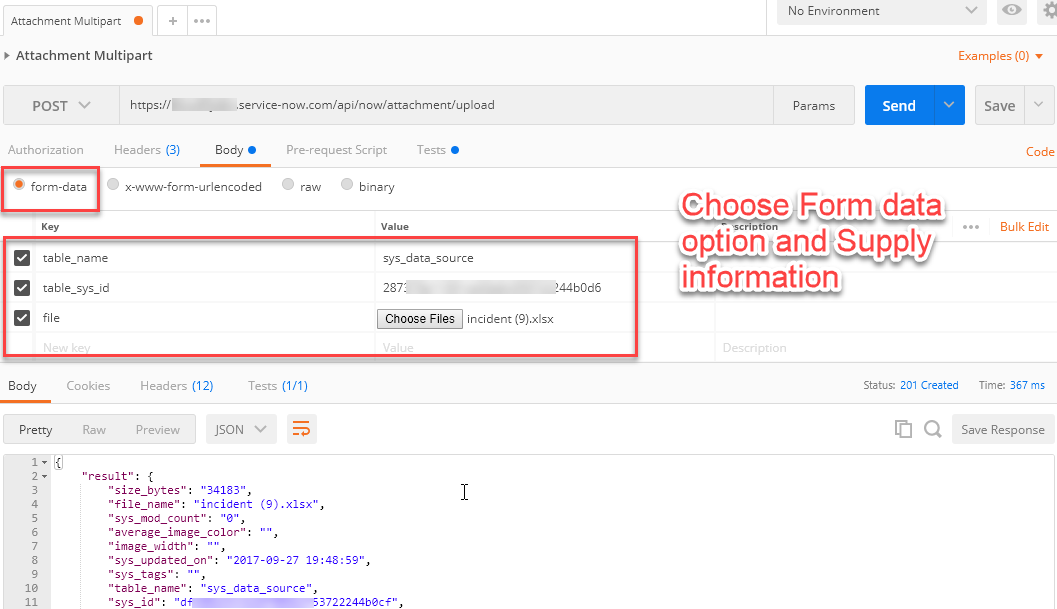Select the raw body type radio button

pyautogui.click(x=288, y=184)
